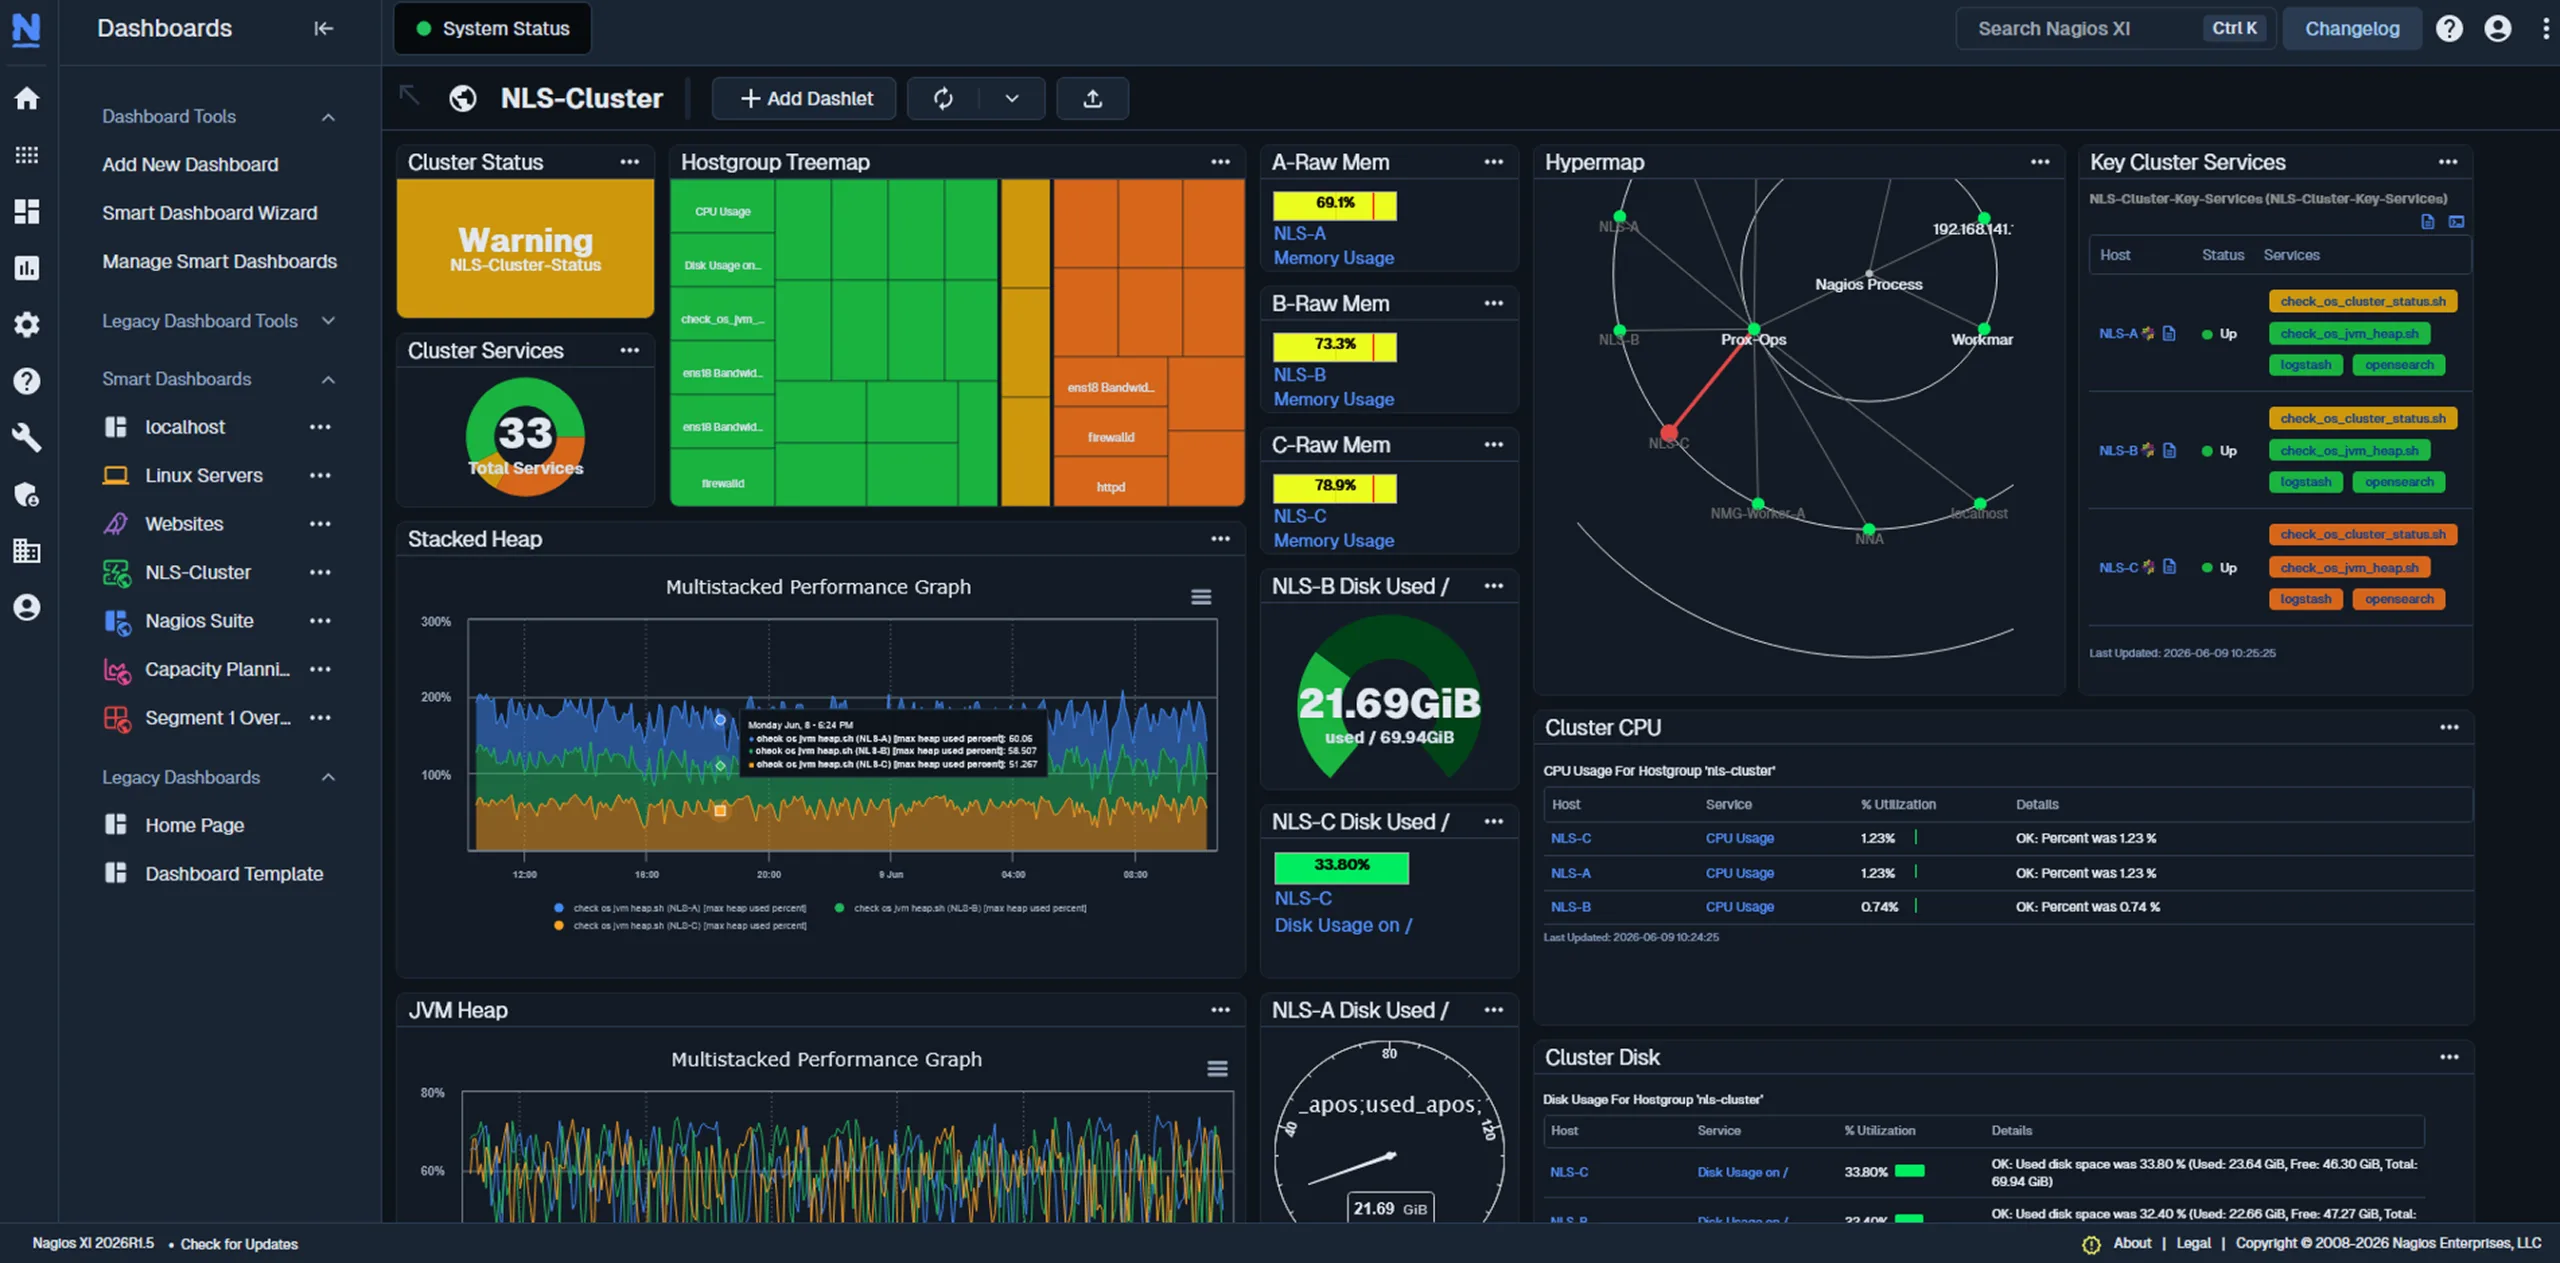Open Cluster CPU dashlet options dots
Screen dimensions: 2560x1263
click(x=2449, y=727)
